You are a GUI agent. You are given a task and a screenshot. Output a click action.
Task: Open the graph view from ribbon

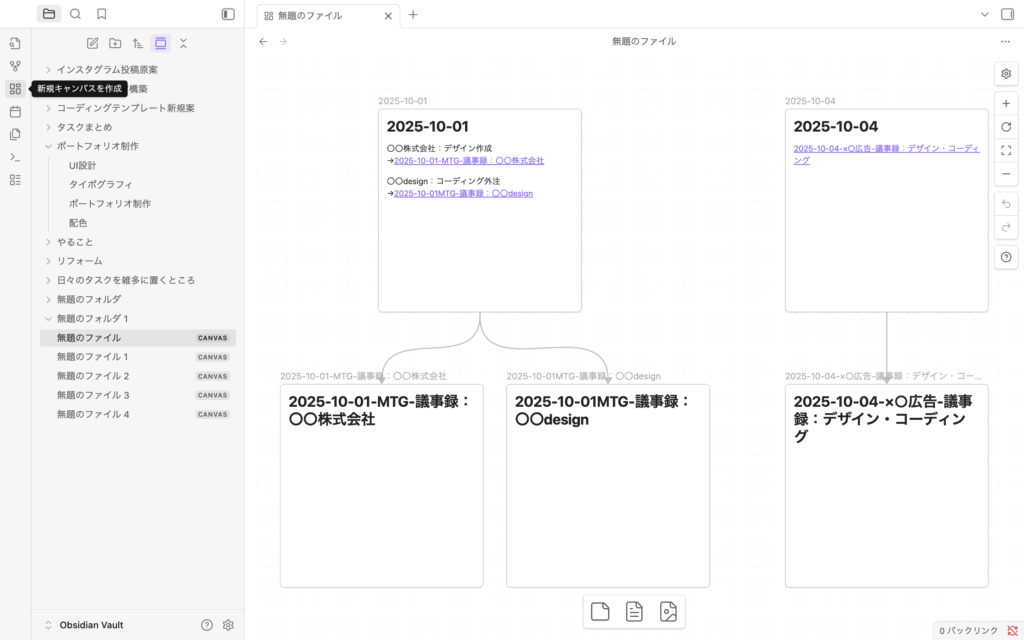15,66
